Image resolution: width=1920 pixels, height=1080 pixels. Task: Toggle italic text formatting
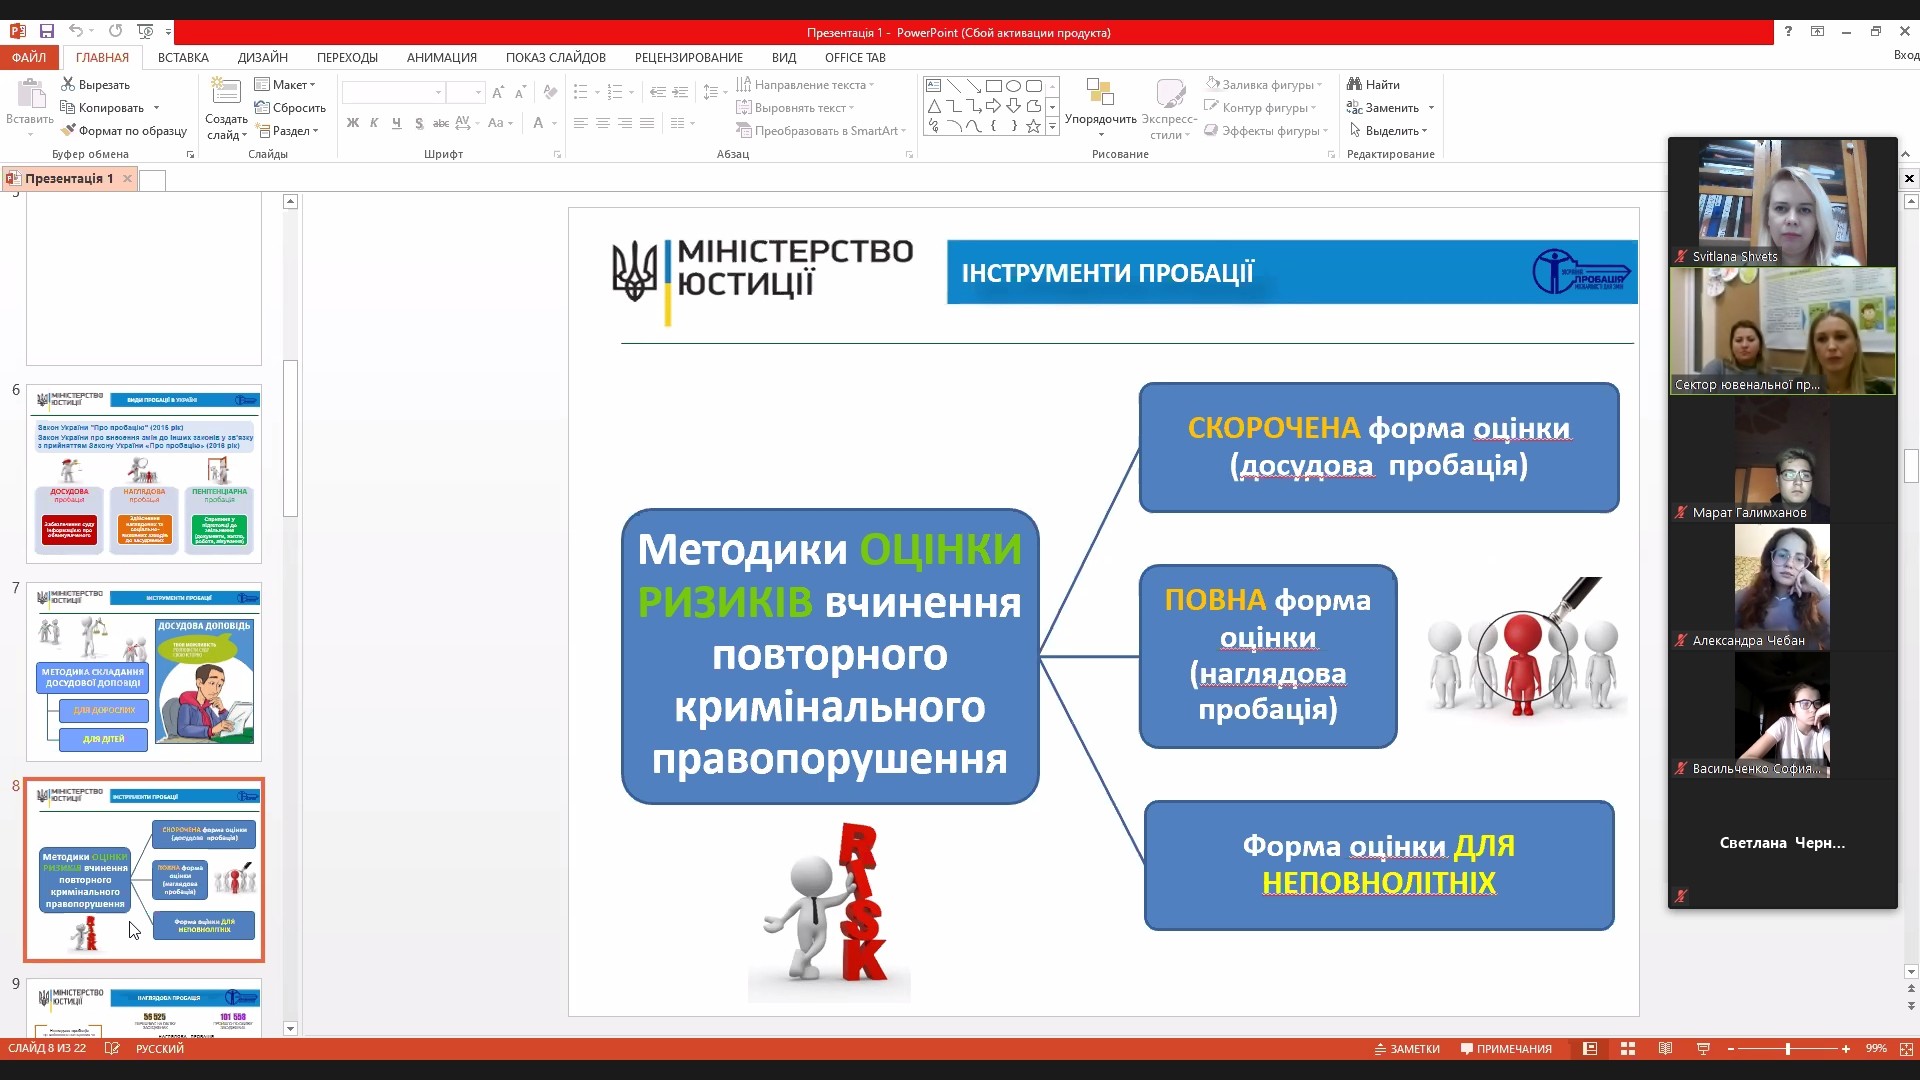point(374,123)
